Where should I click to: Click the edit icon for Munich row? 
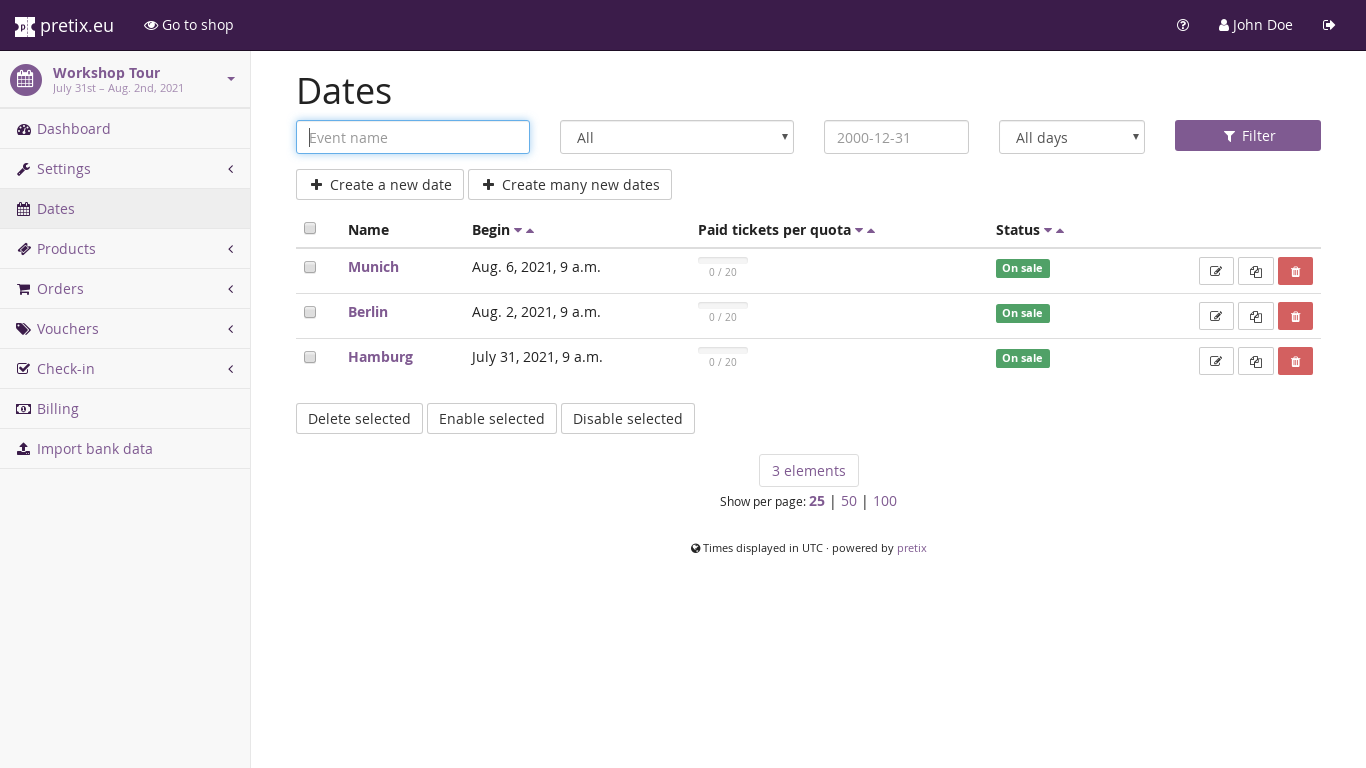pos(1216,271)
